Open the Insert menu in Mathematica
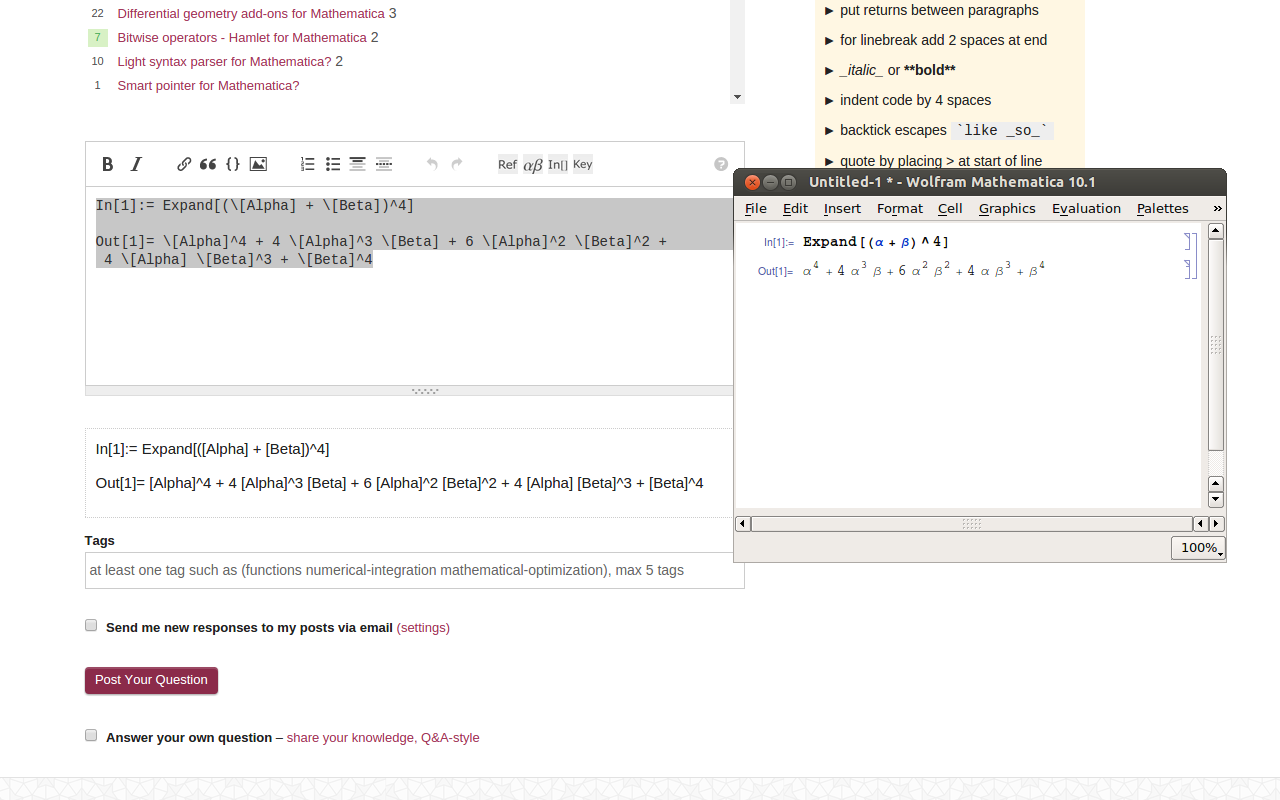 tap(842, 208)
